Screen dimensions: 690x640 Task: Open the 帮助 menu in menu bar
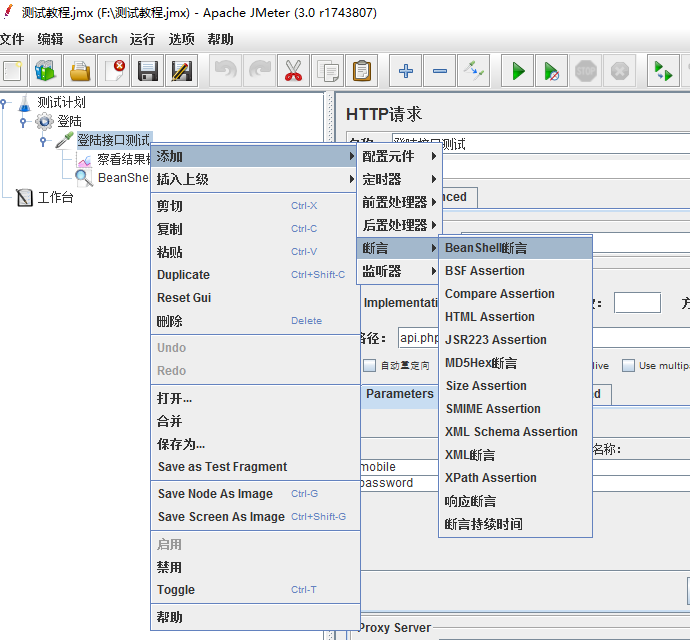point(220,39)
